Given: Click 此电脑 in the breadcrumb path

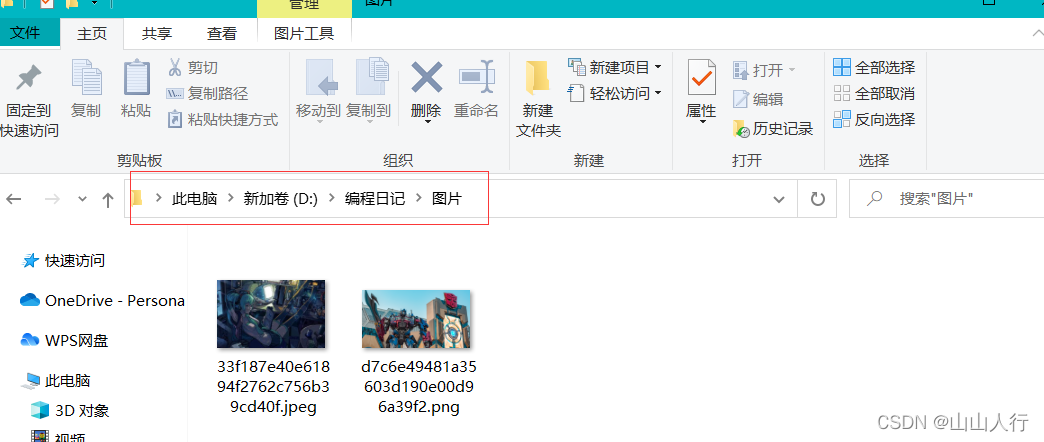Looking at the screenshot, I should coord(194,198).
